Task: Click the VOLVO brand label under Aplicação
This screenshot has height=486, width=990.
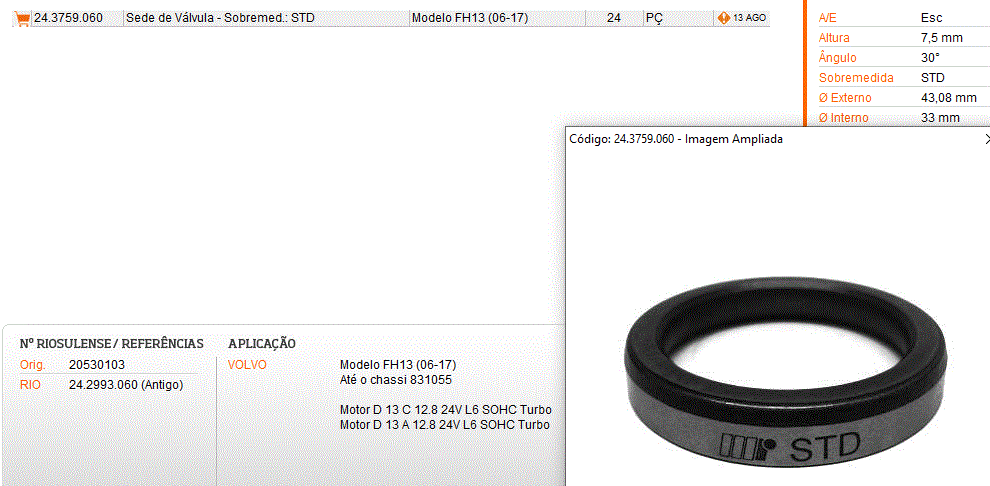Action: point(247,365)
